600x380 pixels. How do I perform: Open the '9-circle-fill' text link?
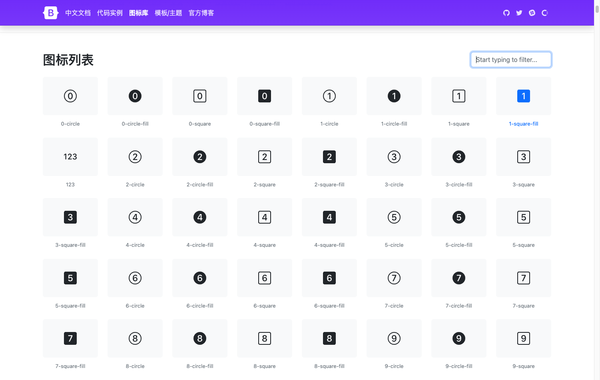tap(459, 366)
